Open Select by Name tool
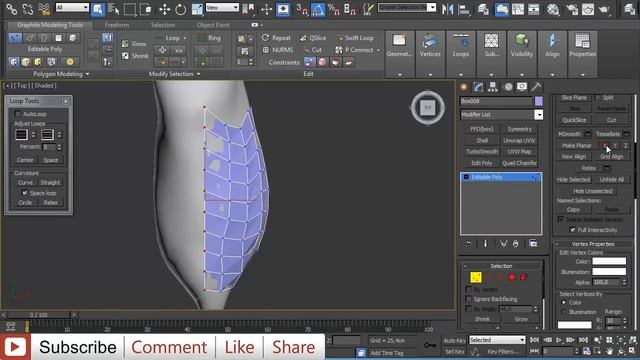 click(114, 9)
